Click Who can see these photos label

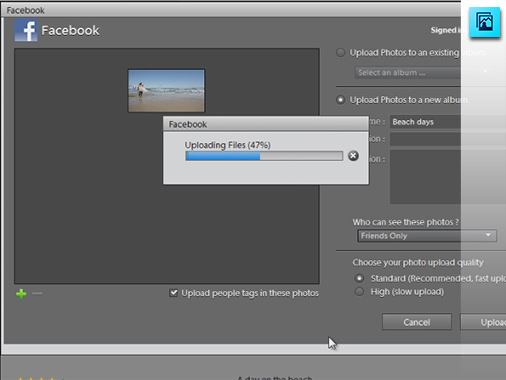pos(406,222)
